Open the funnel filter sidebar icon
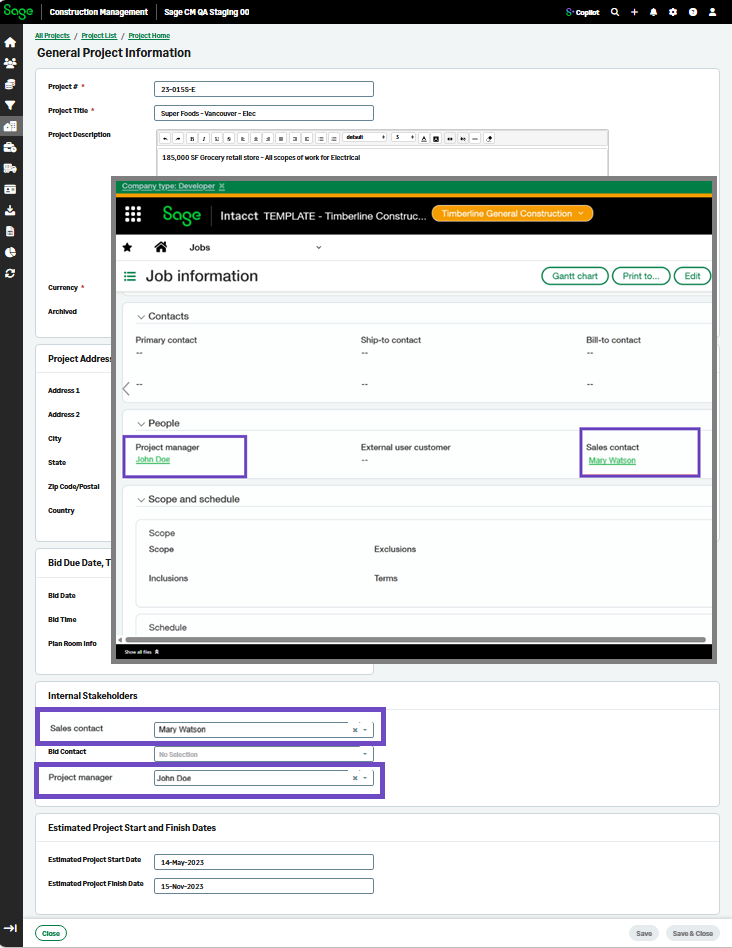This screenshot has height=948, width=732. click(x=10, y=105)
